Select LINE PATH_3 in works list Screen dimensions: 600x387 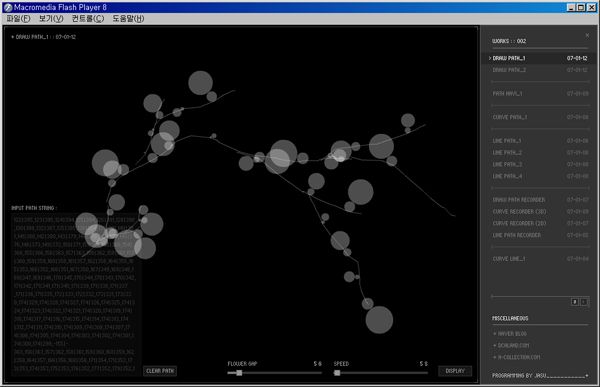(539, 164)
